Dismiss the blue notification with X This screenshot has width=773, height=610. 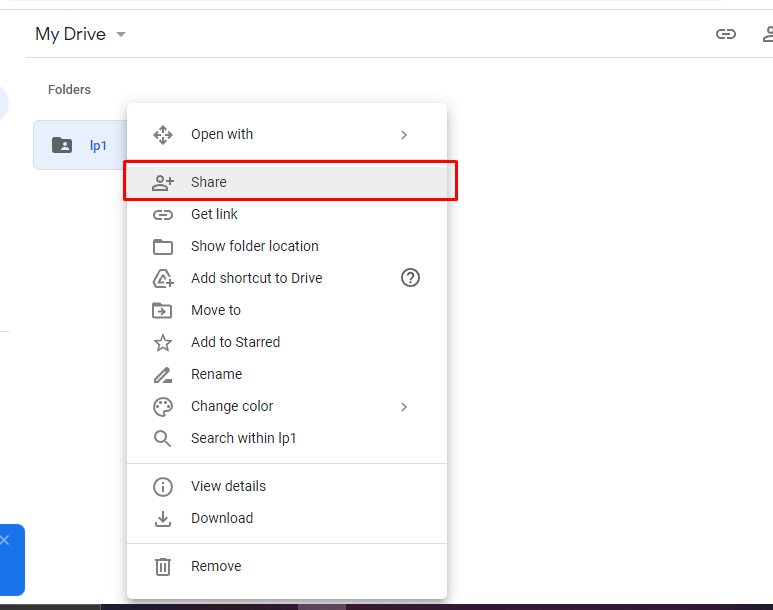coord(5,540)
